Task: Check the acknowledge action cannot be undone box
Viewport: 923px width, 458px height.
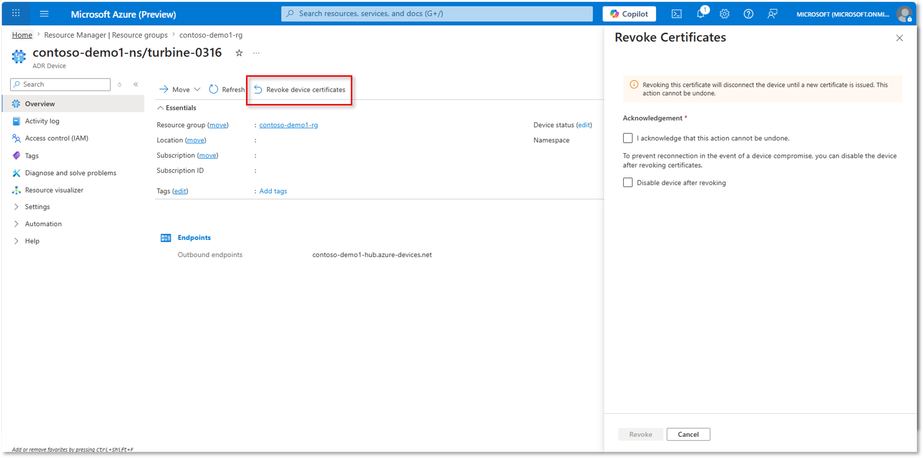Action: [628, 138]
